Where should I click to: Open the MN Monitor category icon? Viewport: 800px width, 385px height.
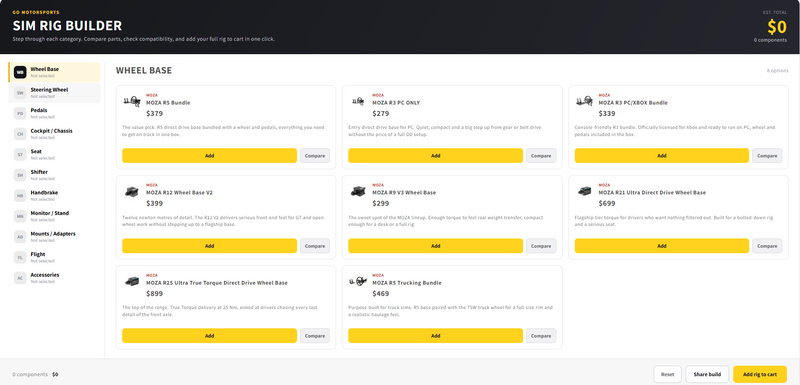(20, 216)
